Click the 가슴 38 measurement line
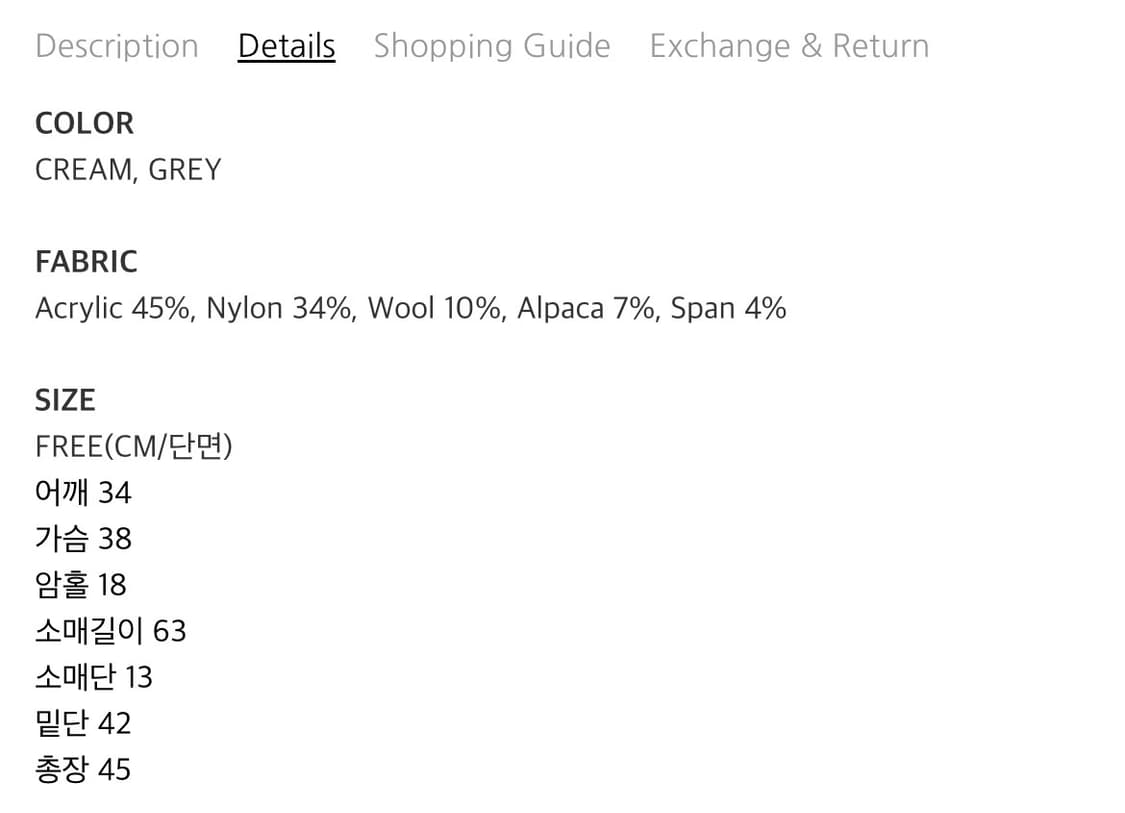Image resolution: width=1125 pixels, height=813 pixels. [x=83, y=539]
